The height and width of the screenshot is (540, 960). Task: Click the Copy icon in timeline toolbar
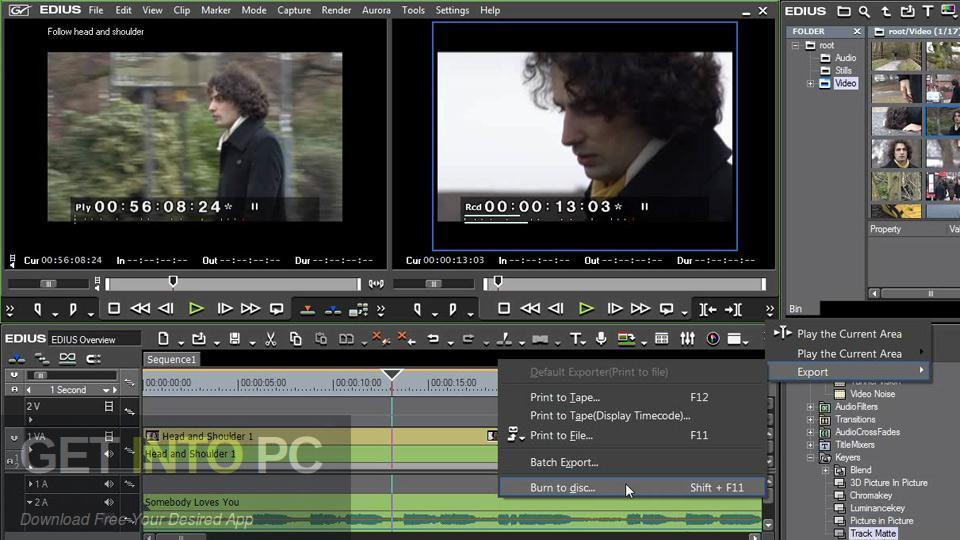295,339
